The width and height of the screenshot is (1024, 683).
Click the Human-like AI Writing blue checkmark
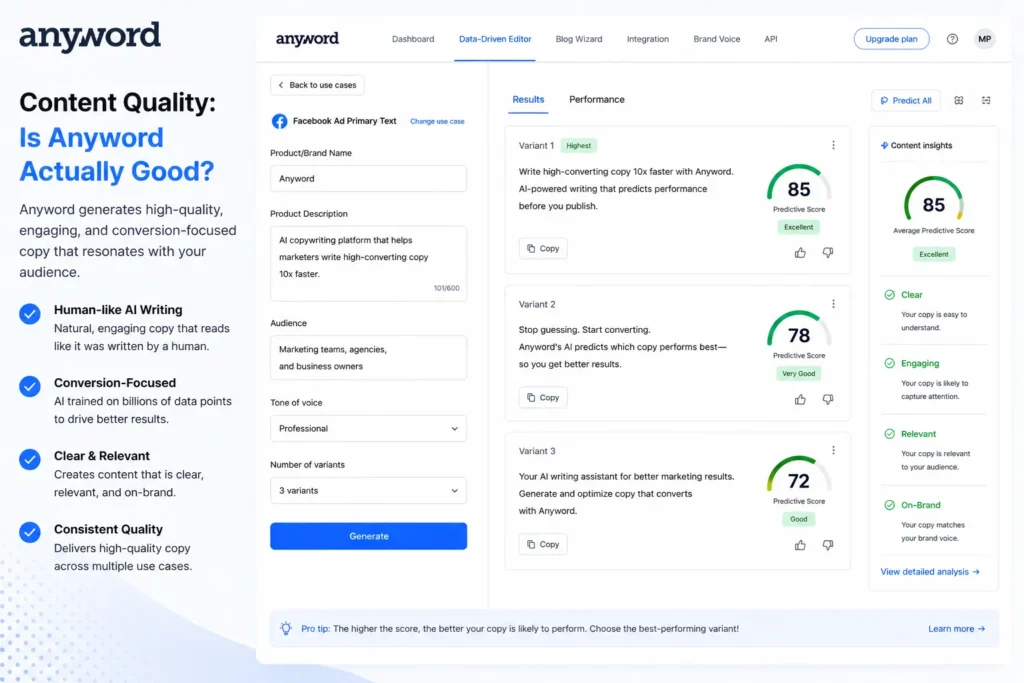[x=29, y=313]
